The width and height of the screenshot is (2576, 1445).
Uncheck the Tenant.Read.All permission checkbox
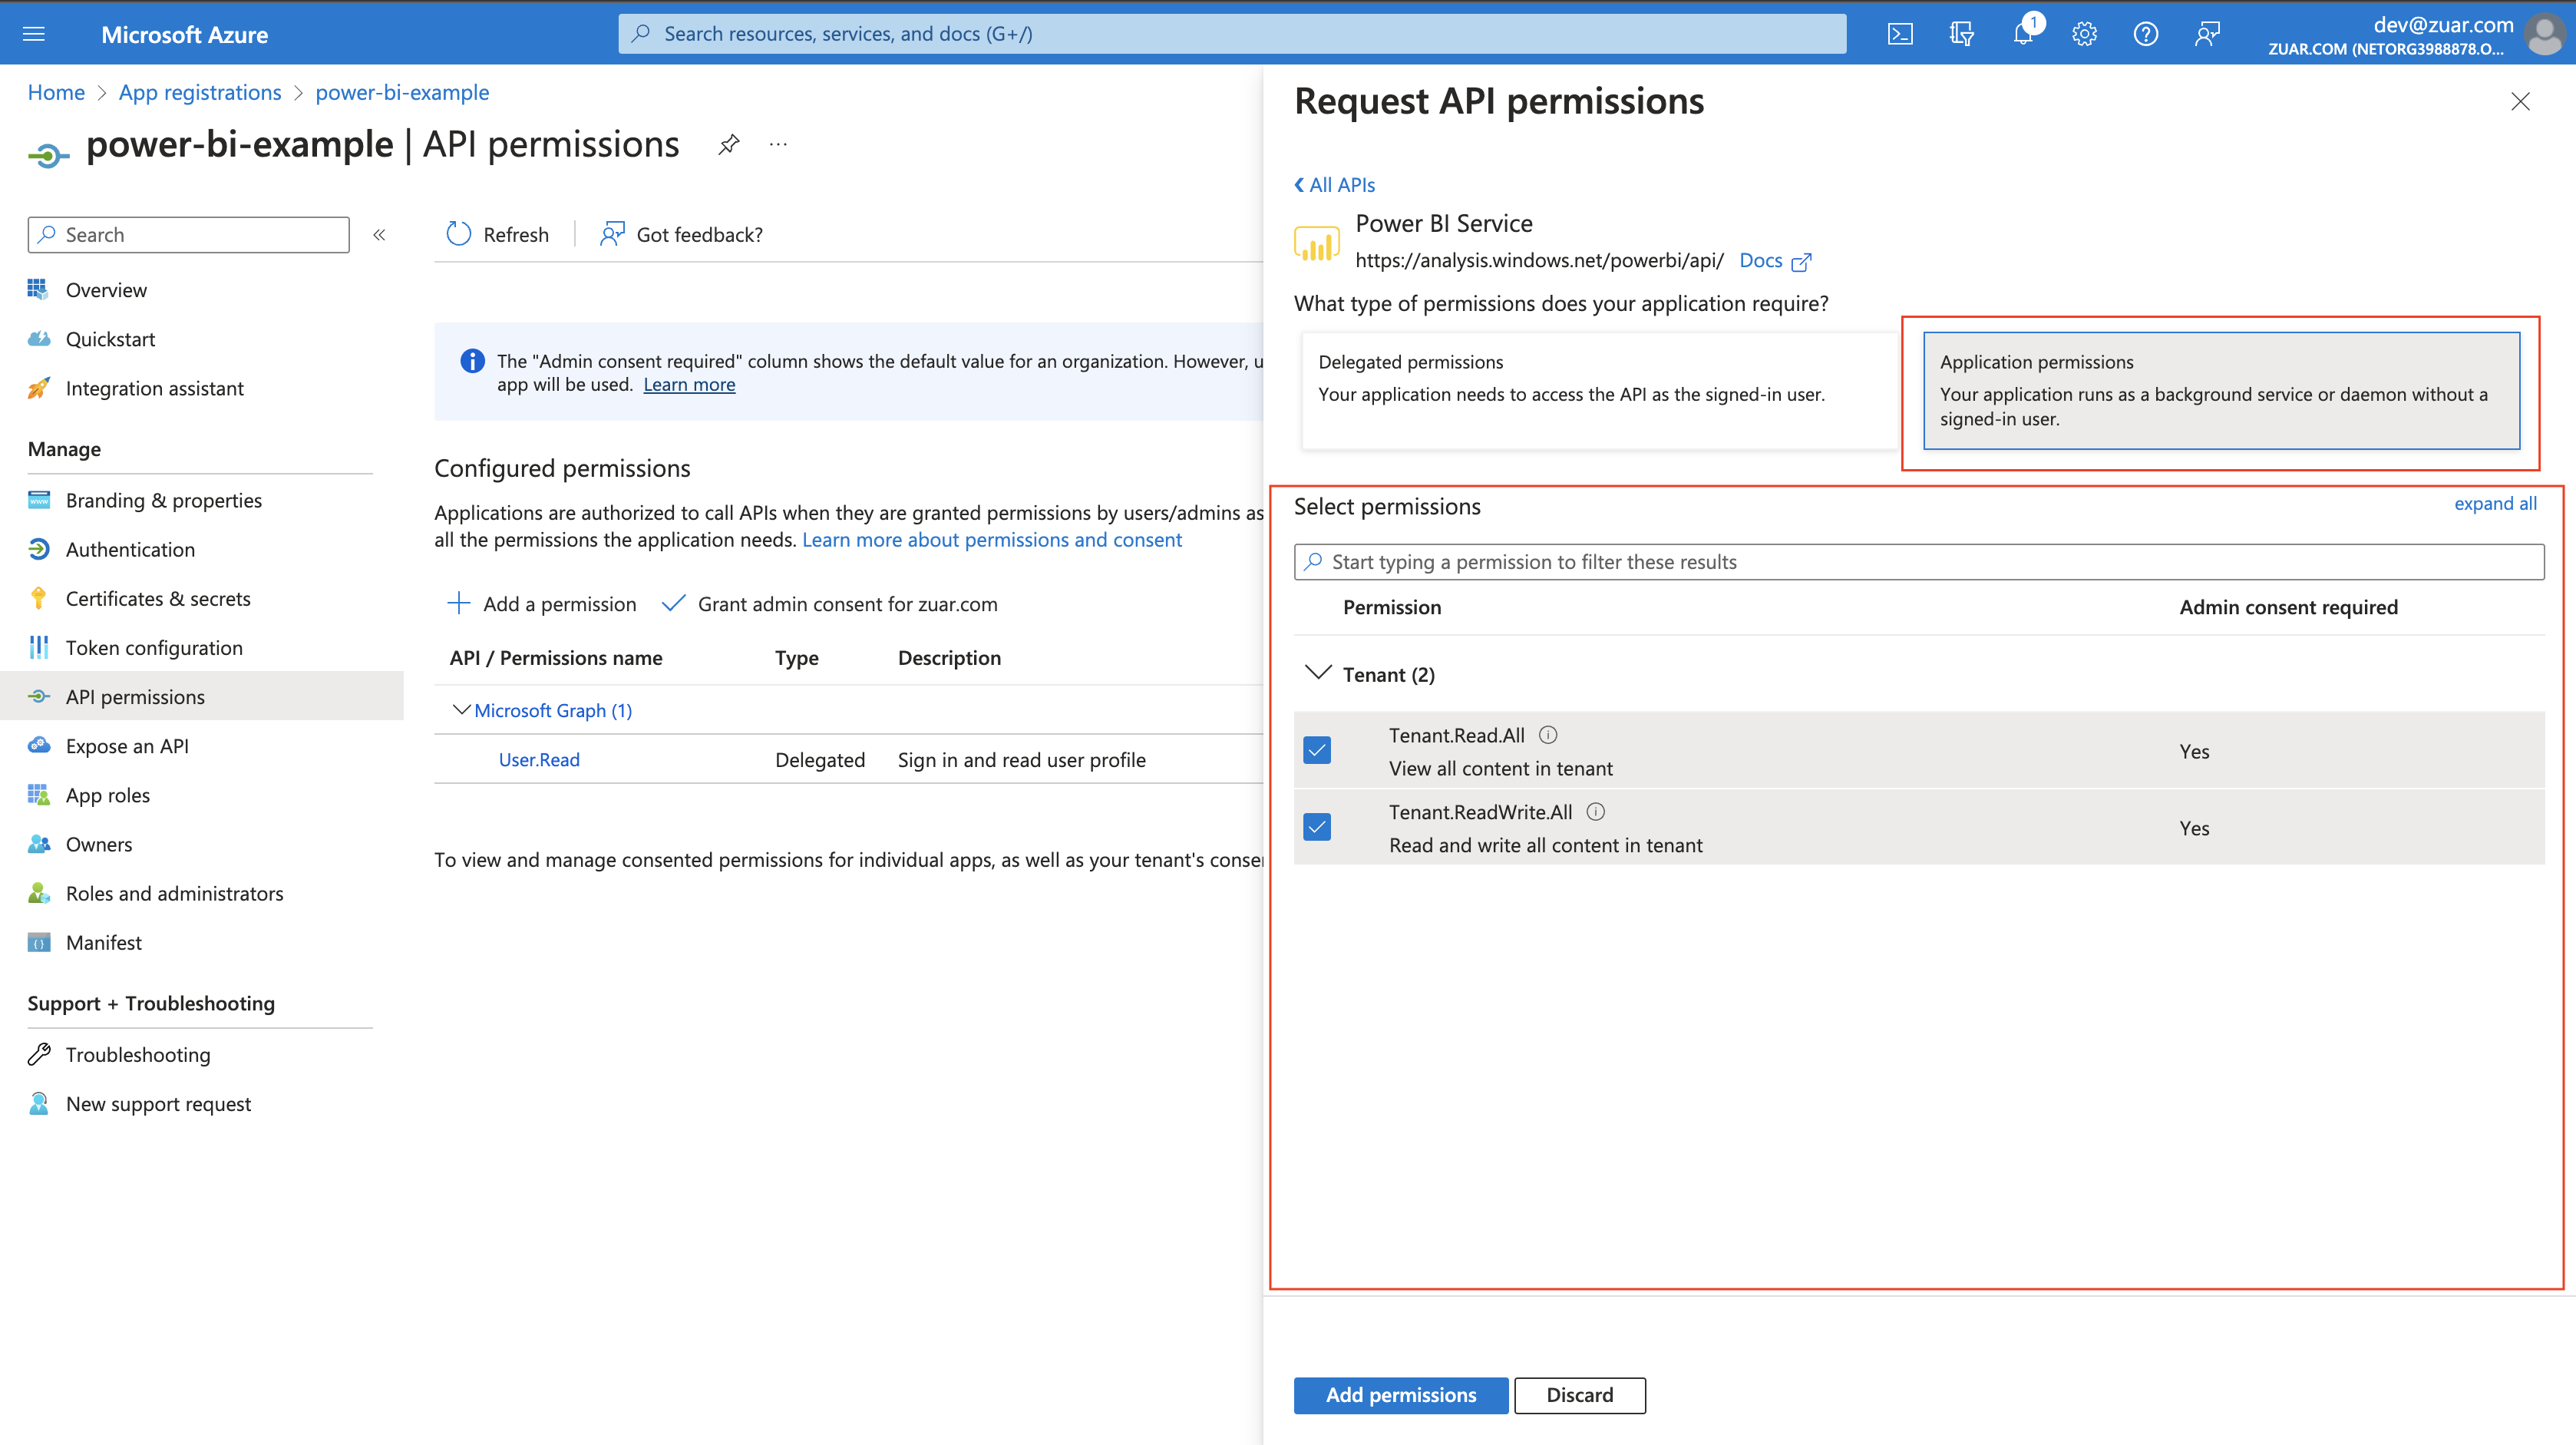click(1317, 750)
